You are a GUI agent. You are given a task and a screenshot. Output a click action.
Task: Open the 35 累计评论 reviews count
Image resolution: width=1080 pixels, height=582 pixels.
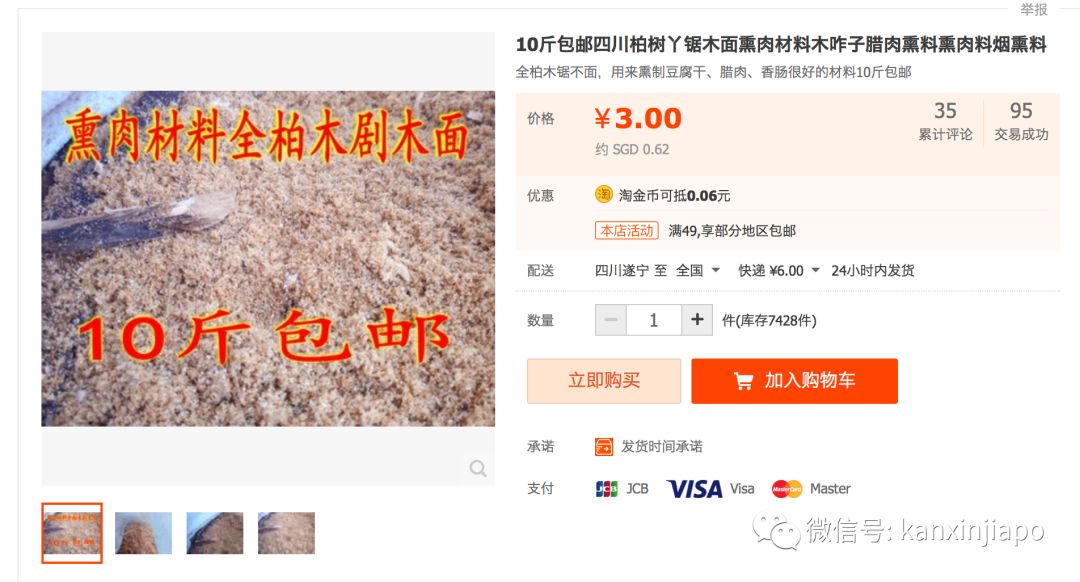[945, 121]
